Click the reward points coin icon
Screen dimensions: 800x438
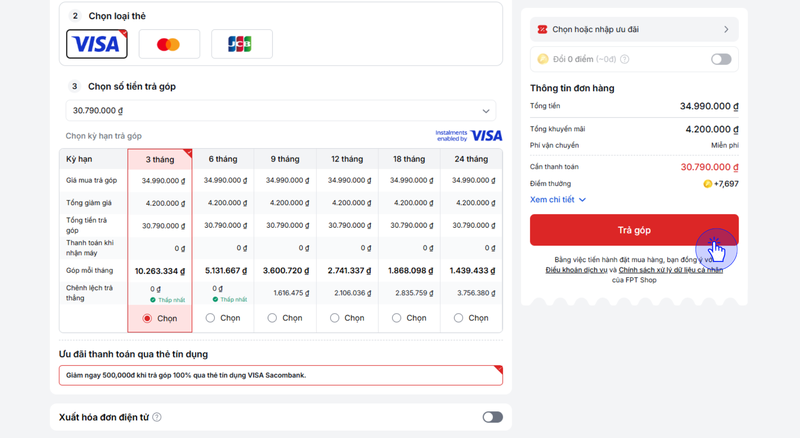707,184
